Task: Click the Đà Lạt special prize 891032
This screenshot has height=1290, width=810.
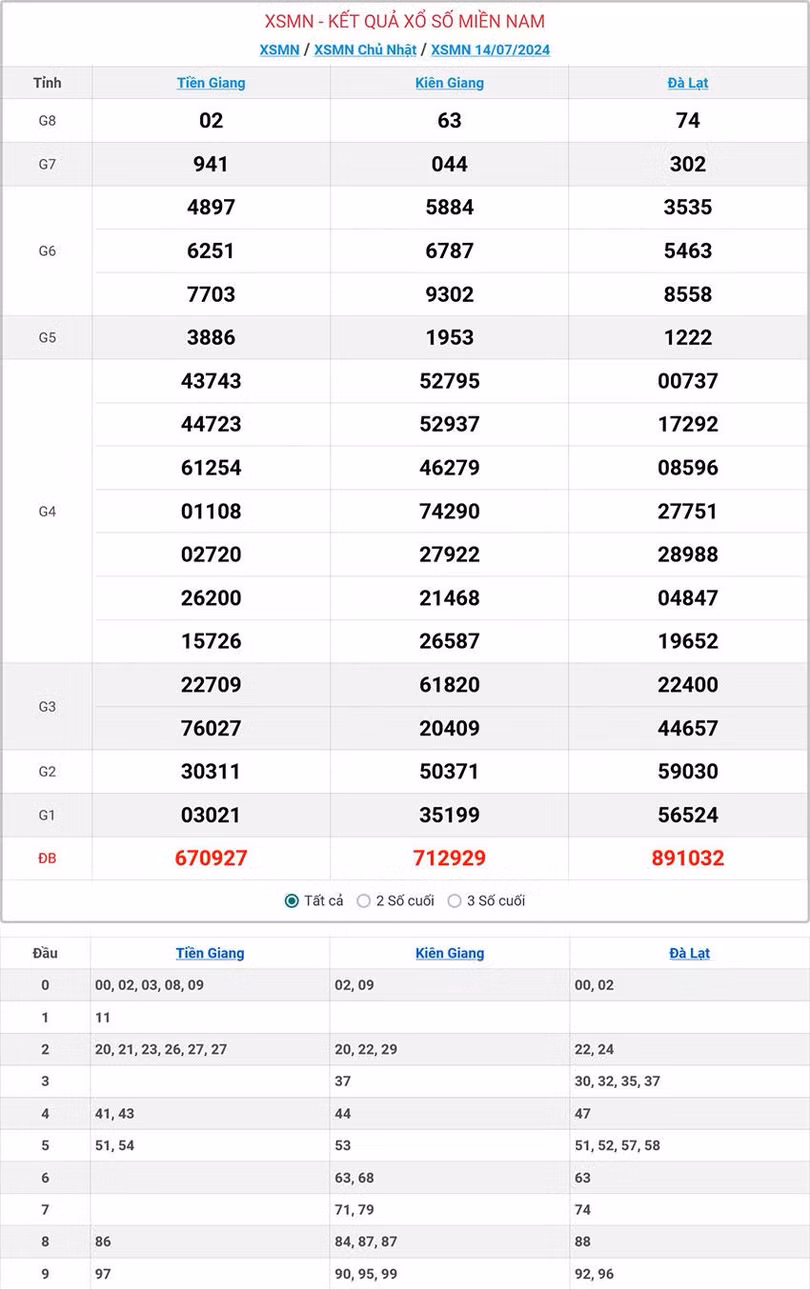Action: 688,858
